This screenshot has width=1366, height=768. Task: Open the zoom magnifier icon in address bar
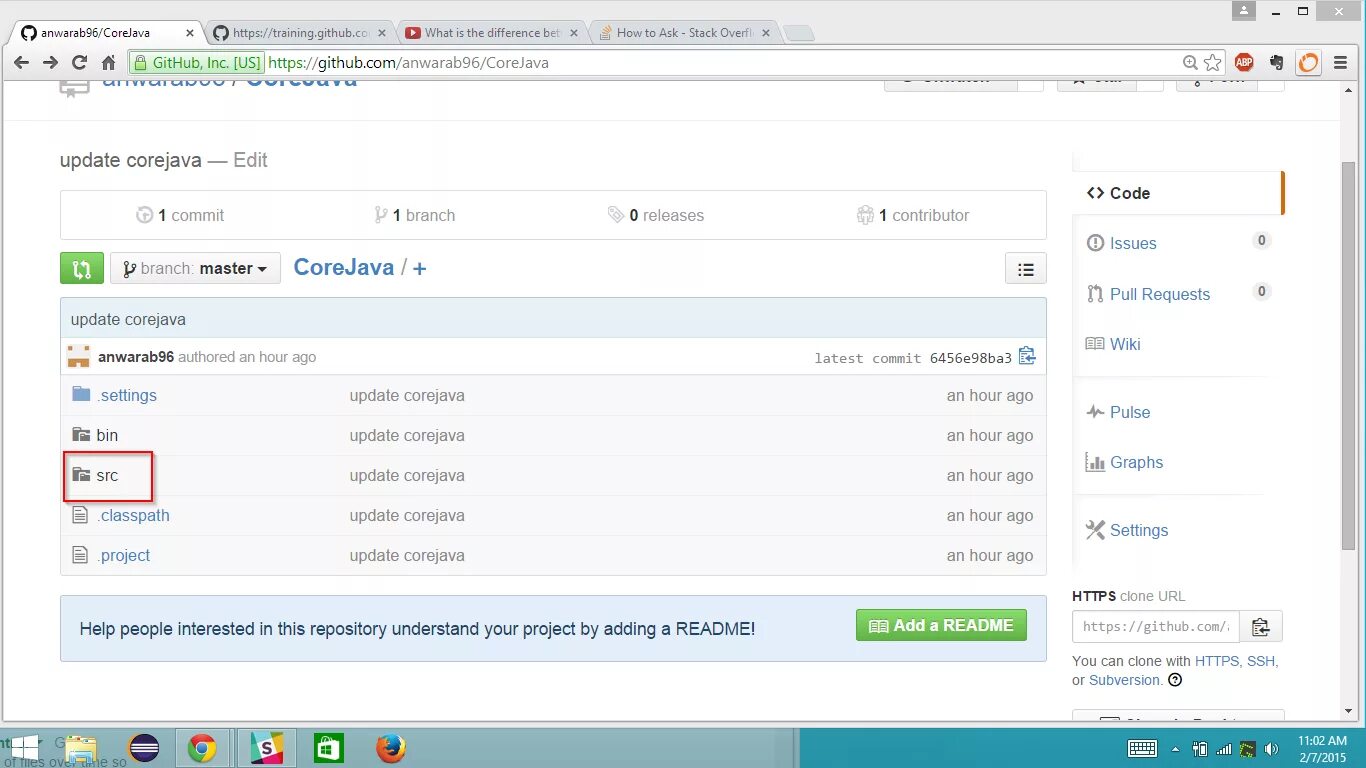click(x=1190, y=62)
